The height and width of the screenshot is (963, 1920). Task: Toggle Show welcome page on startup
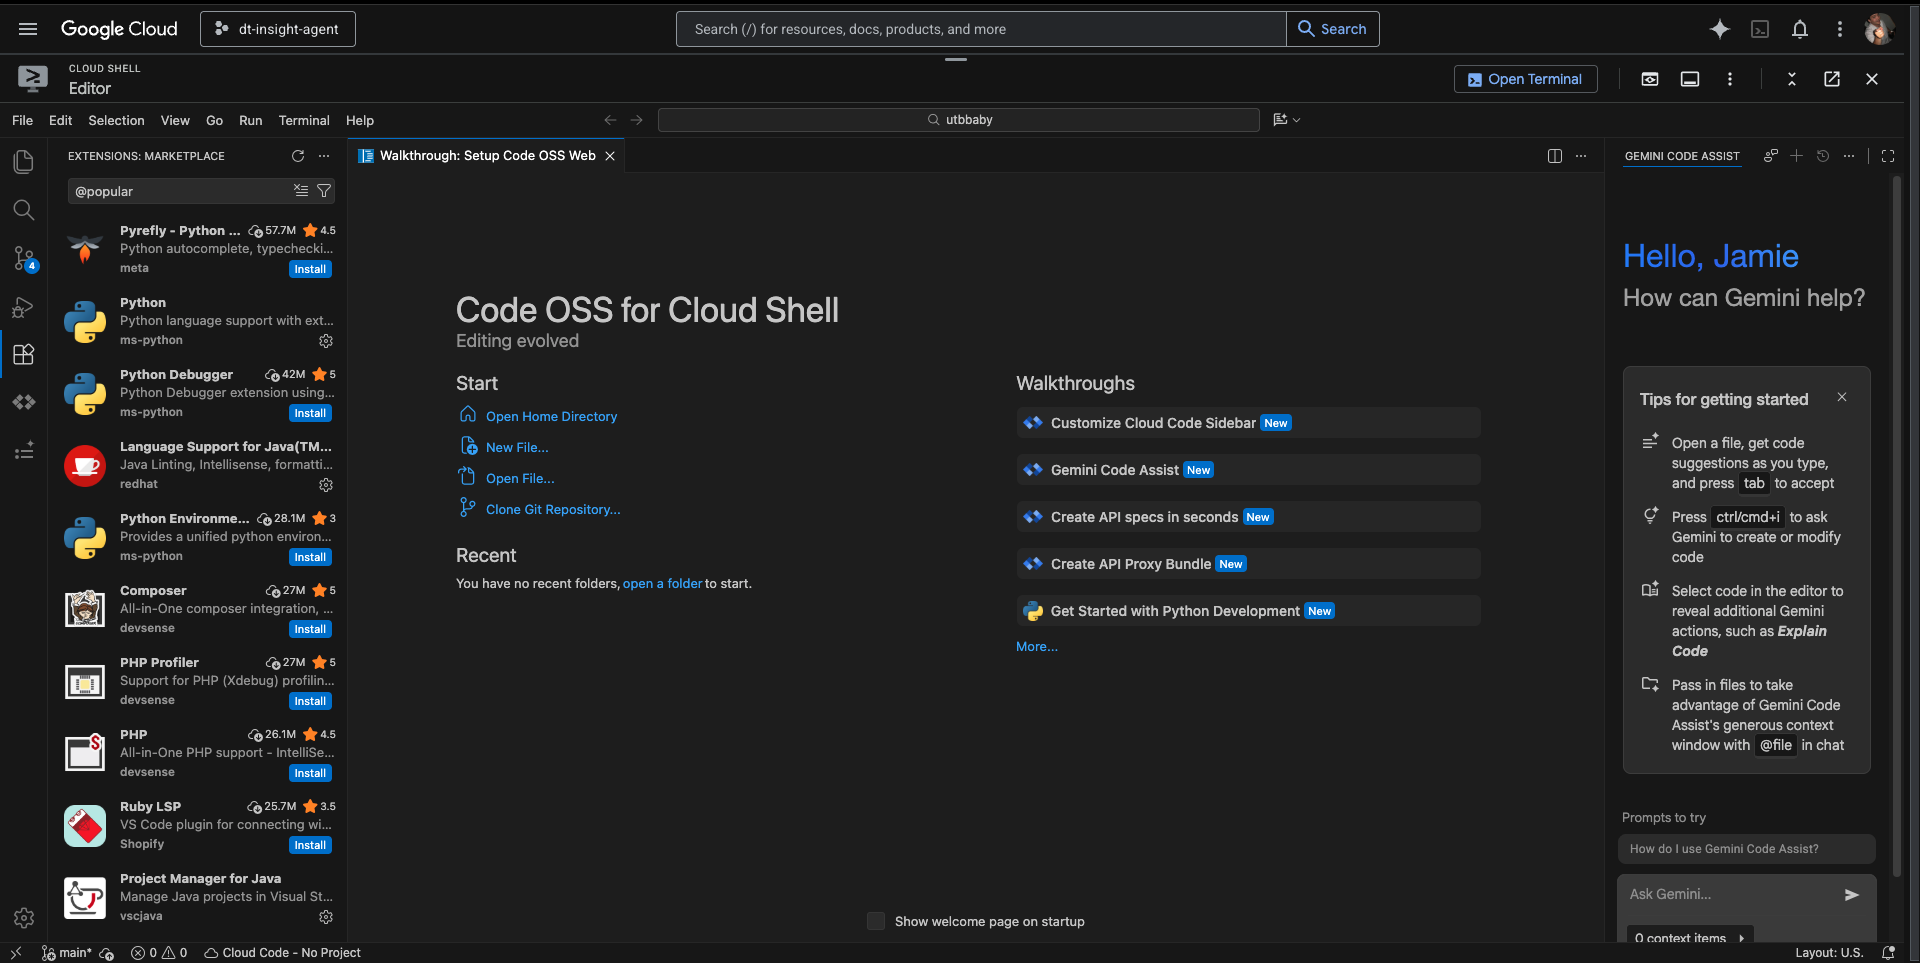coord(876,921)
